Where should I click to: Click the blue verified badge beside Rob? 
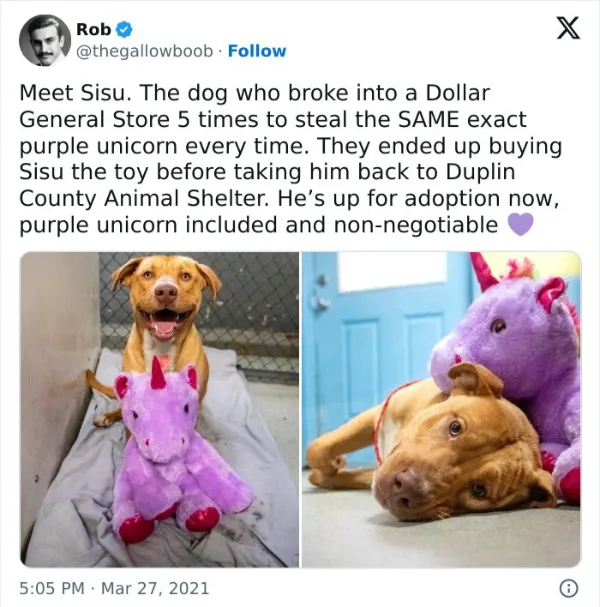click(x=124, y=30)
